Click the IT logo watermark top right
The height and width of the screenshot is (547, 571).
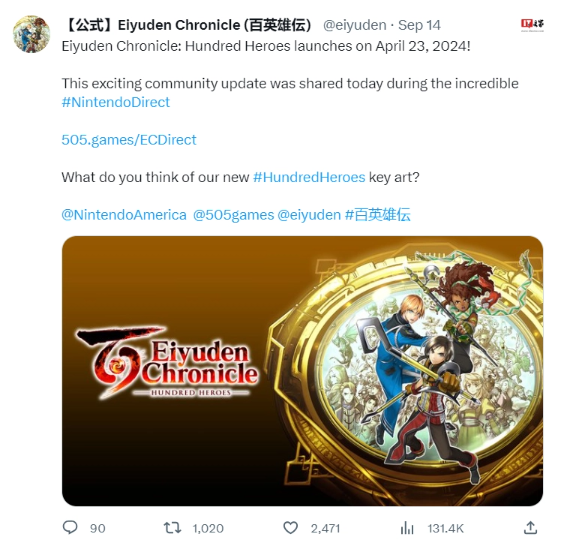click(532, 25)
